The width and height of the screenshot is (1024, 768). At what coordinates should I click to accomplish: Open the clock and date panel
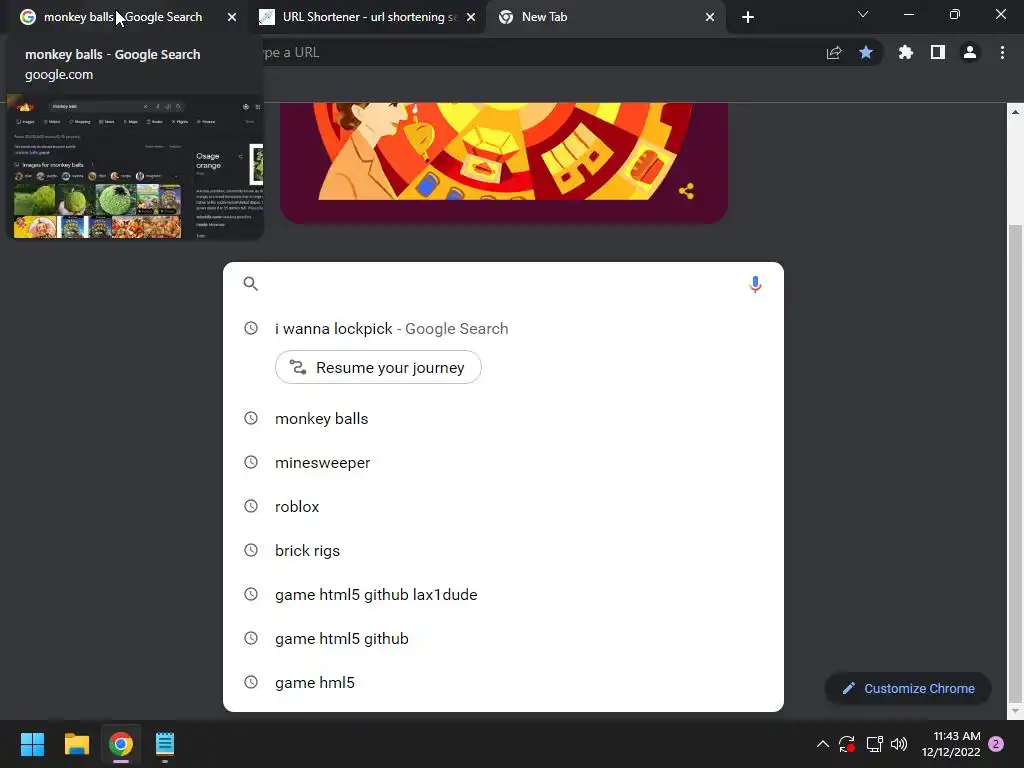951,744
